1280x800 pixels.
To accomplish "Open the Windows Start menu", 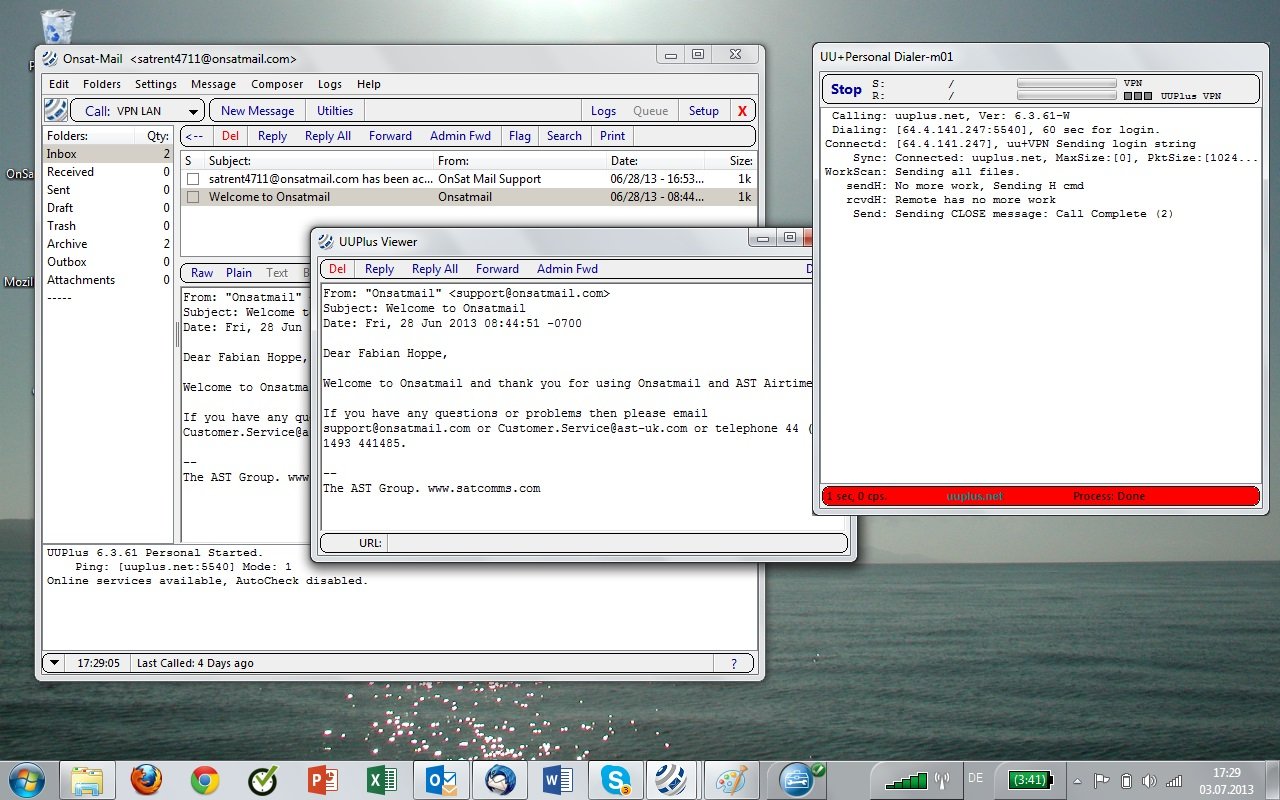I will click(x=27, y=780).
